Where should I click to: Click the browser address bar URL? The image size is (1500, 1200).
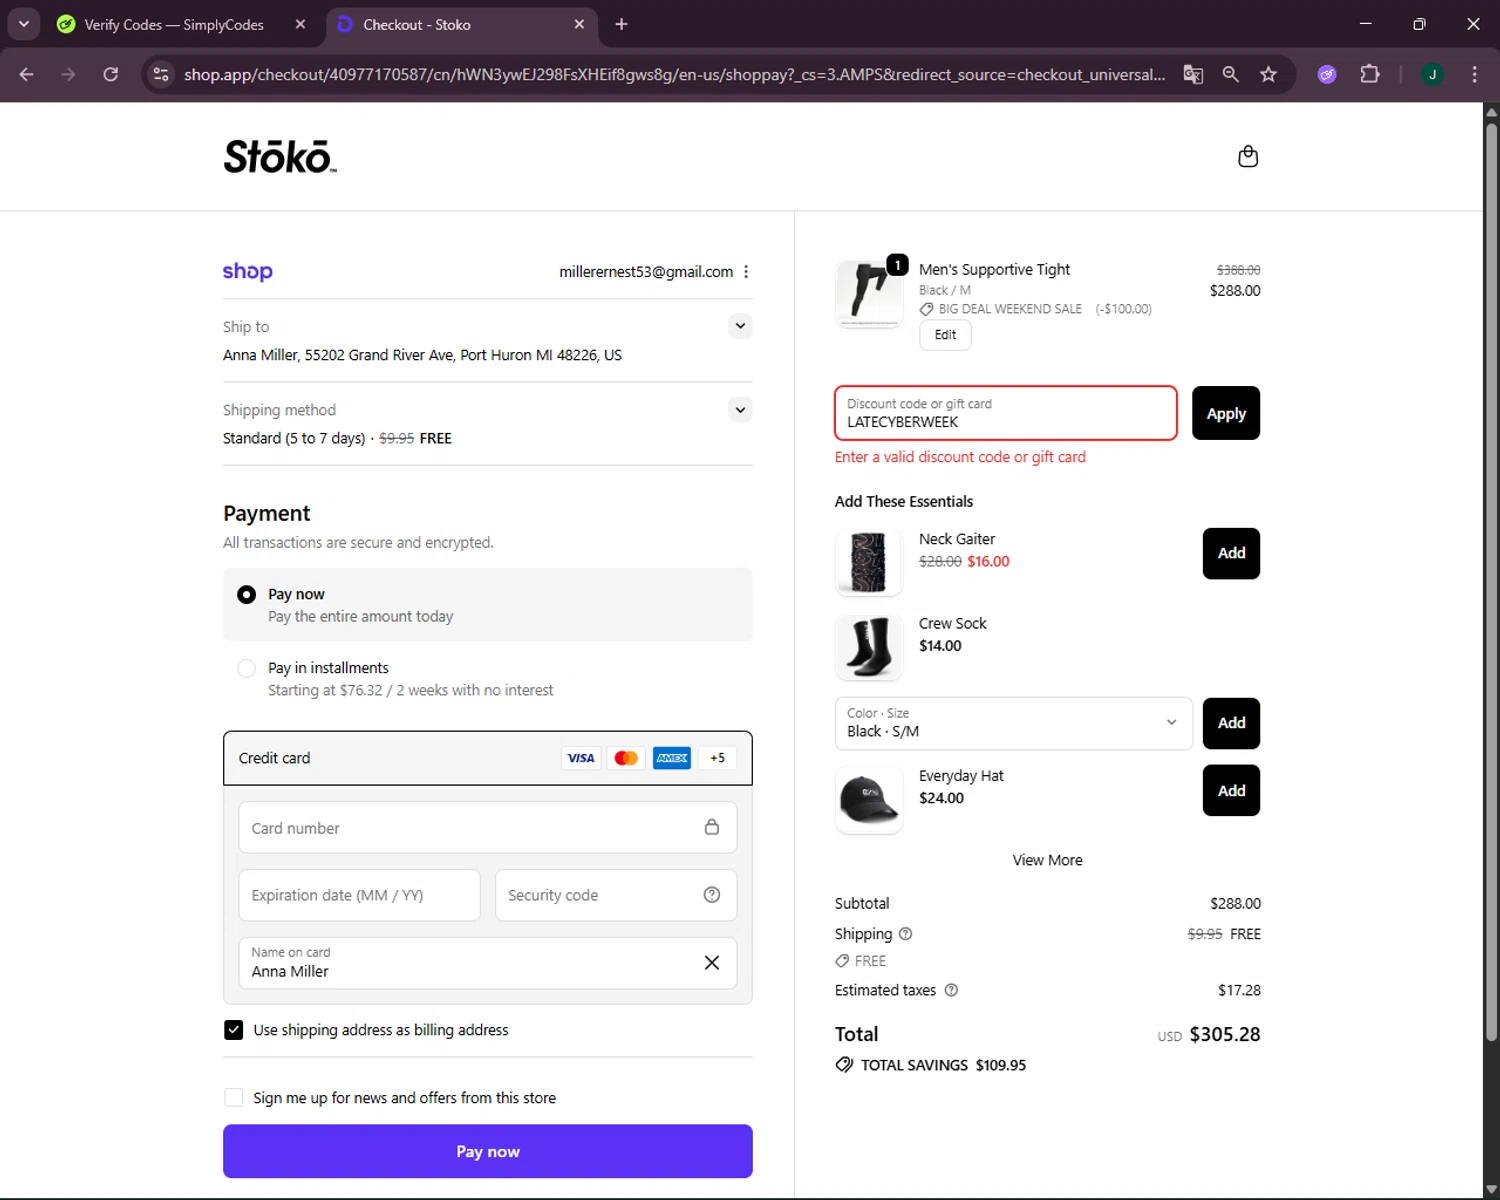pos(674,74)
